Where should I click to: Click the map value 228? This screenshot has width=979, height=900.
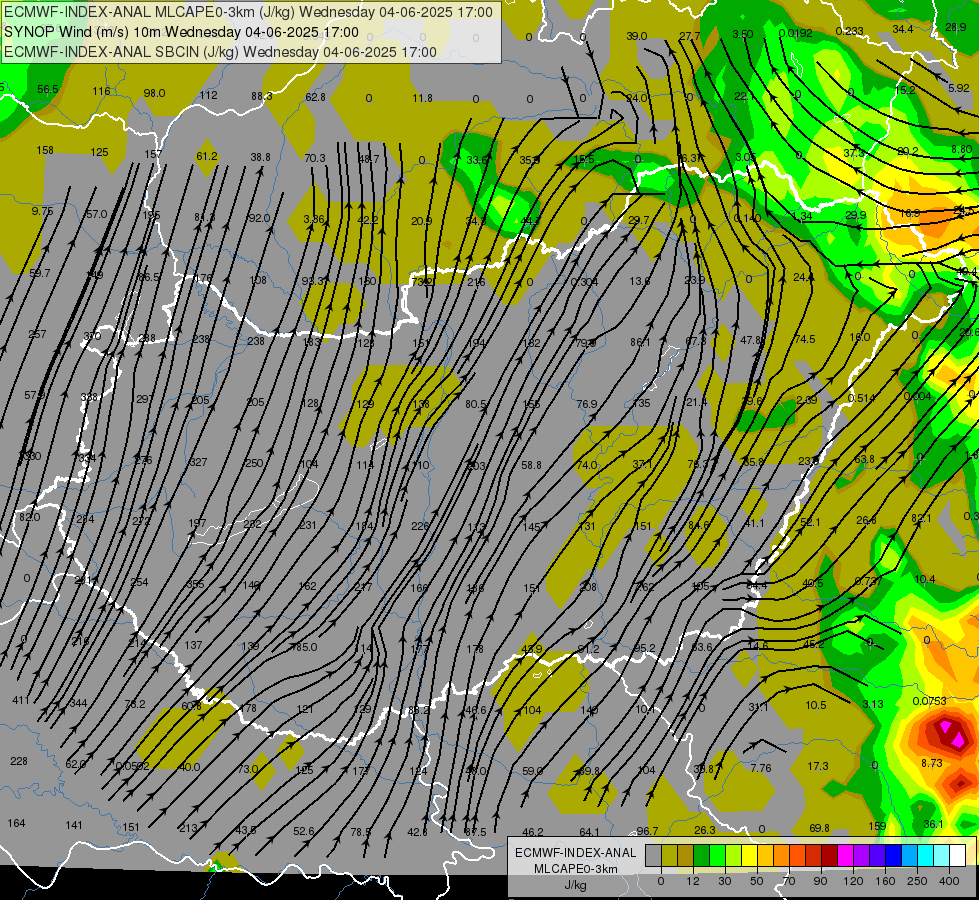click(x=19, y=761)
